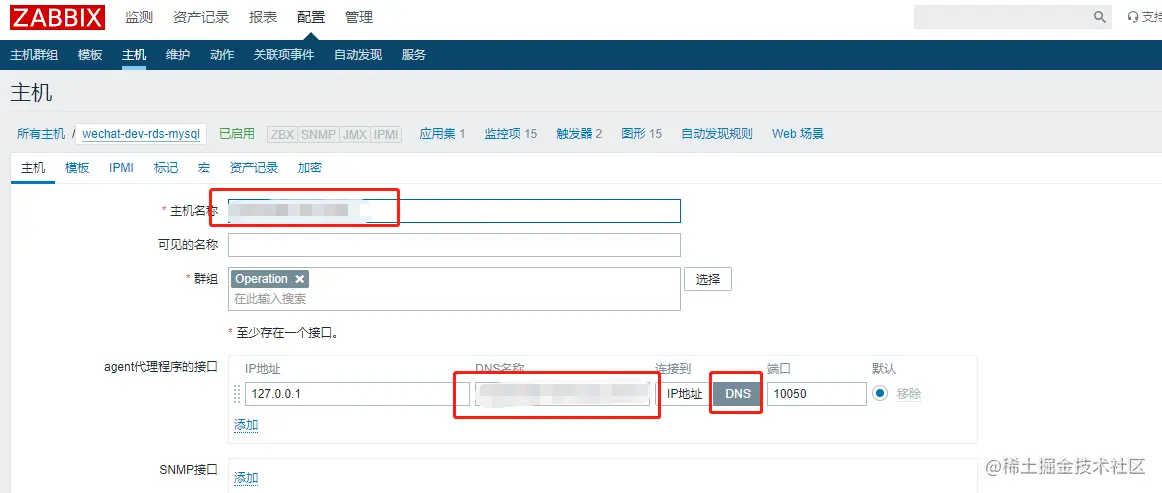Click the search magnifier icon
Viewport: 1162px width, 493px height.
pyautogui.click(x=1100, y=17)
